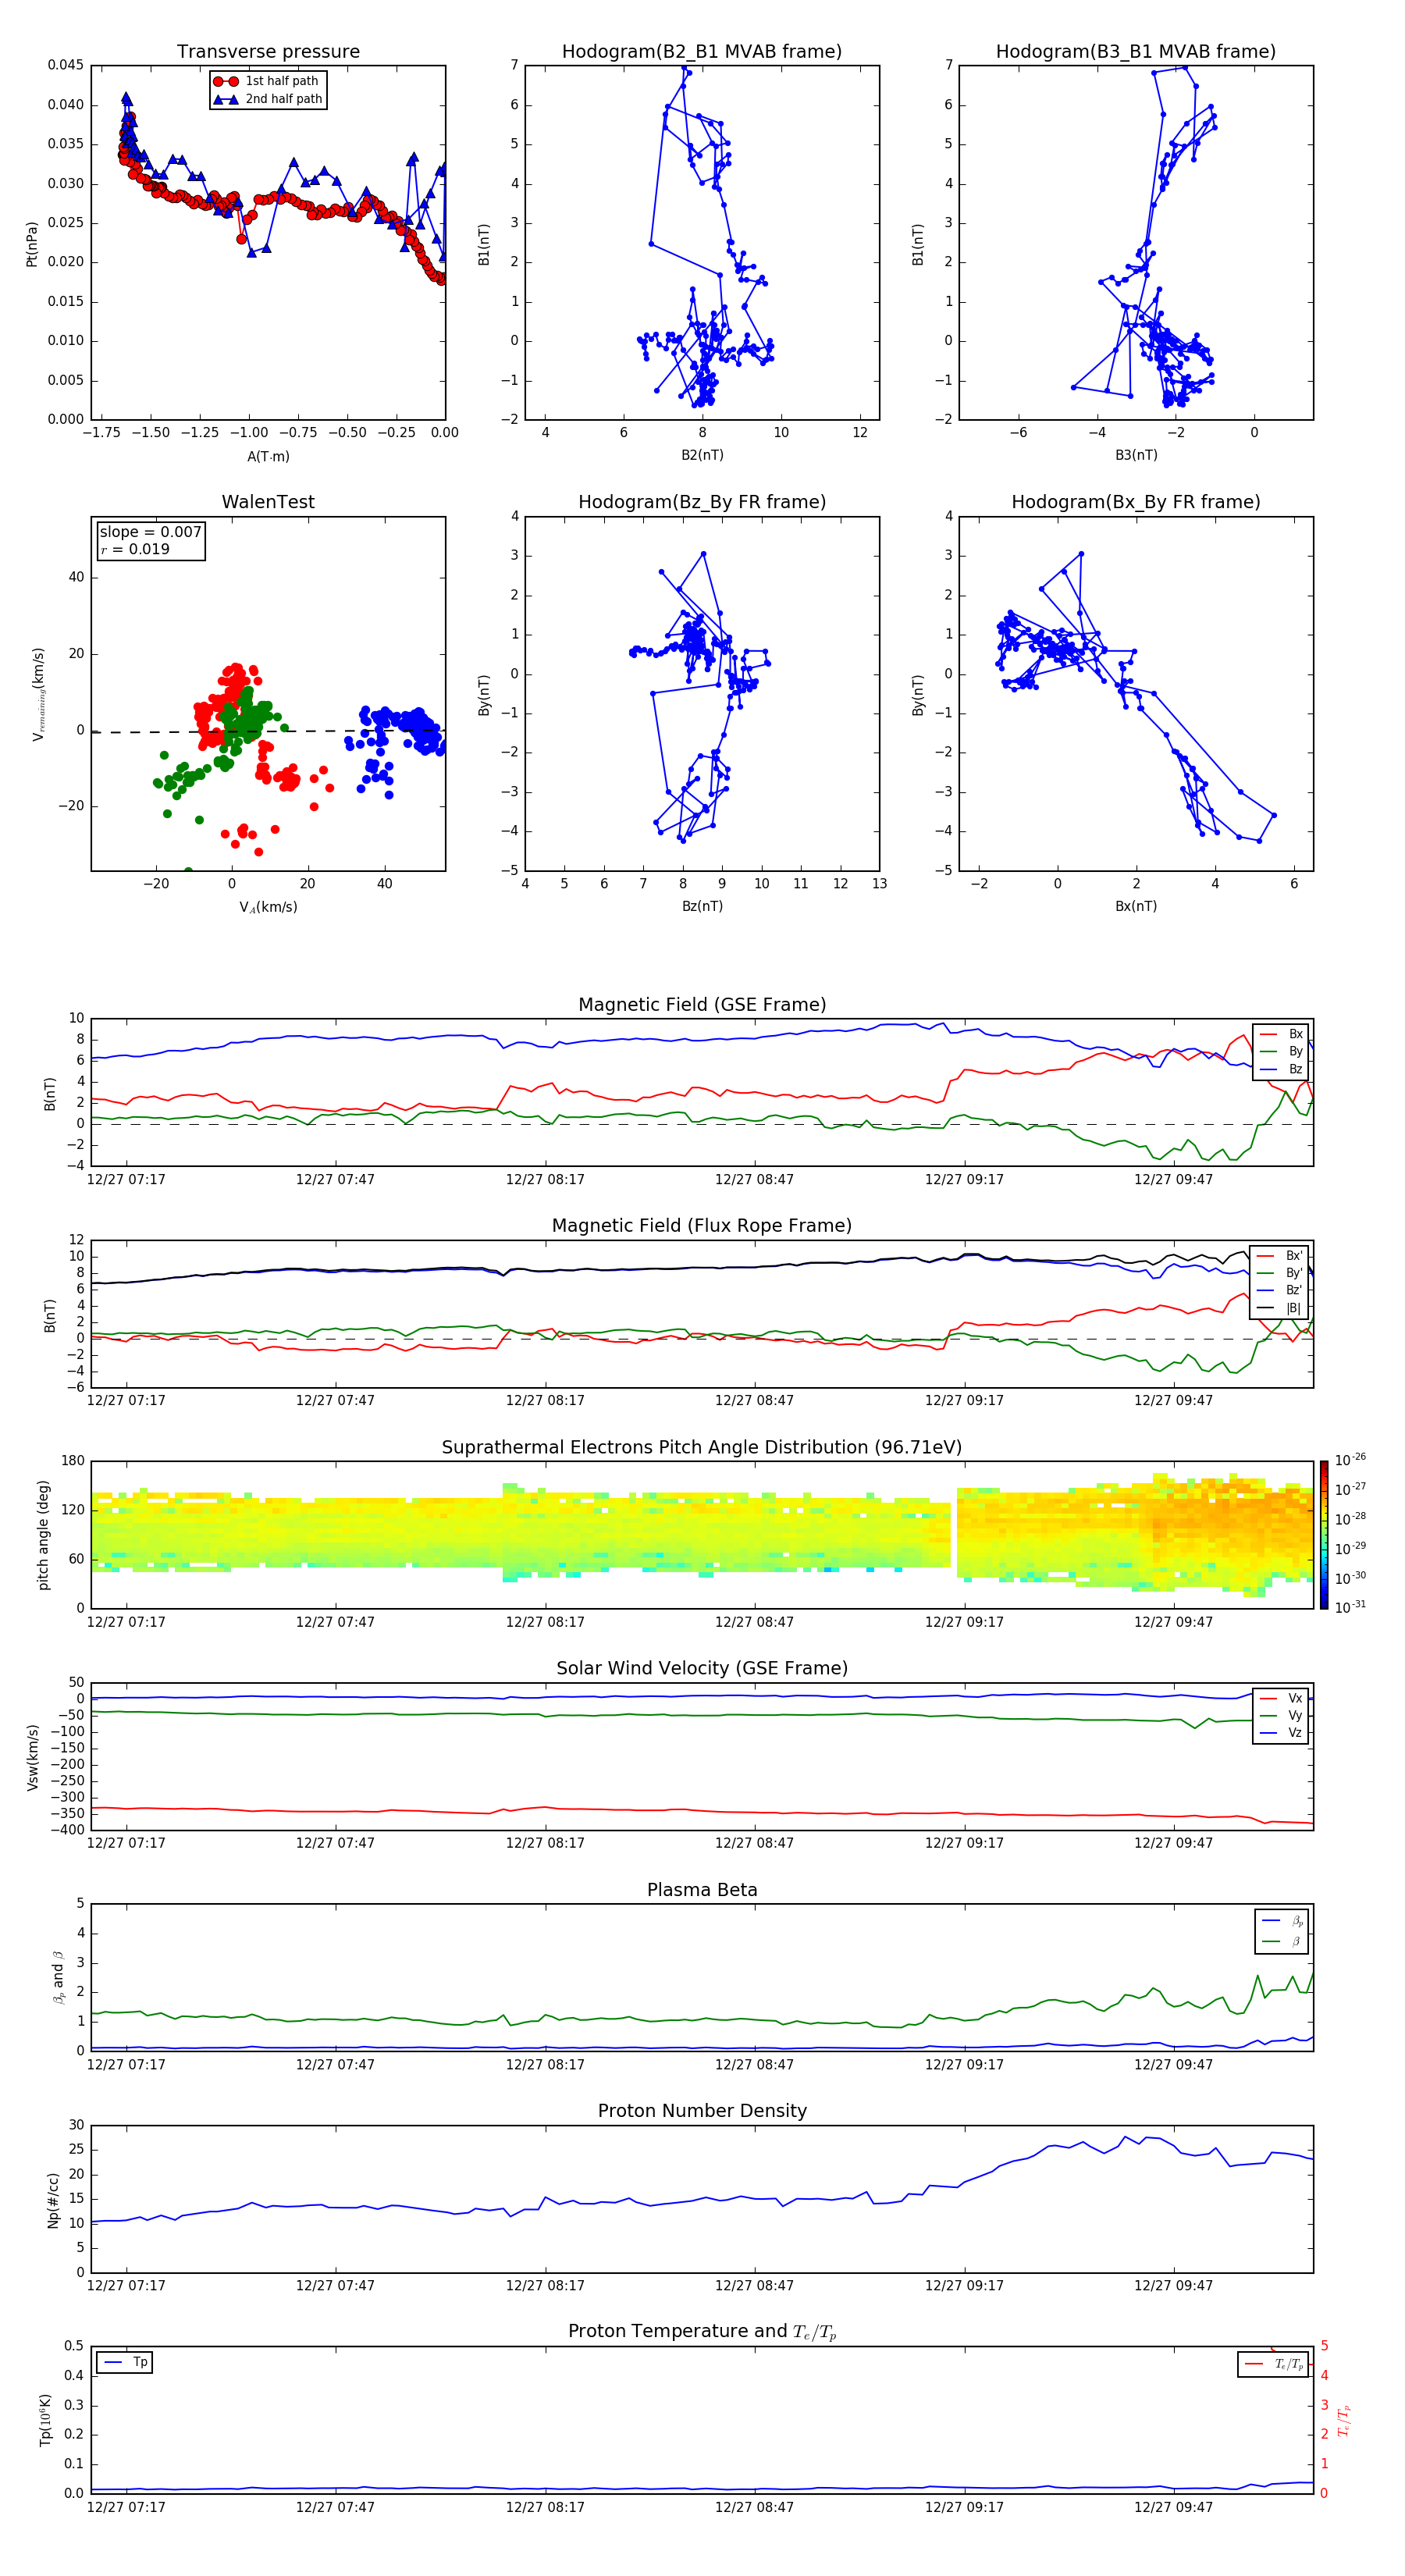The image size is (1405, 2576).
Task: Click the red "Te/Tp" right-axis label
Action: pos(1344,2420)
